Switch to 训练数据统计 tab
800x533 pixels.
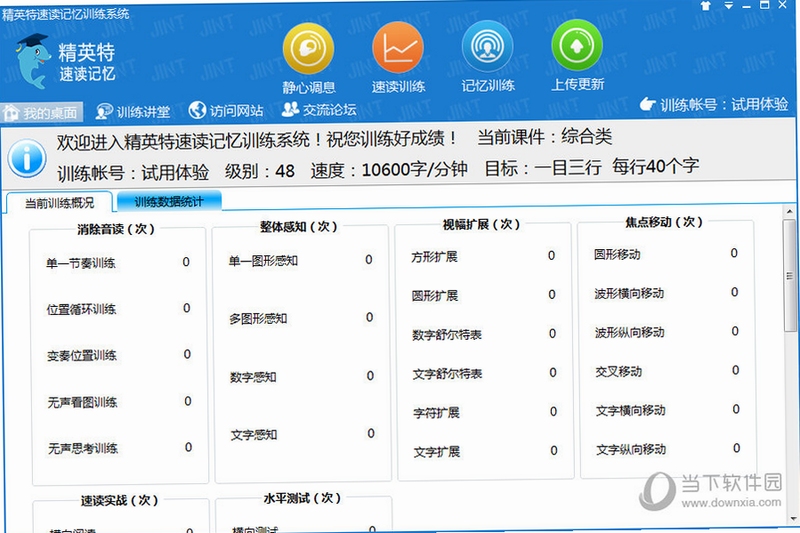[x=169, y=201]
